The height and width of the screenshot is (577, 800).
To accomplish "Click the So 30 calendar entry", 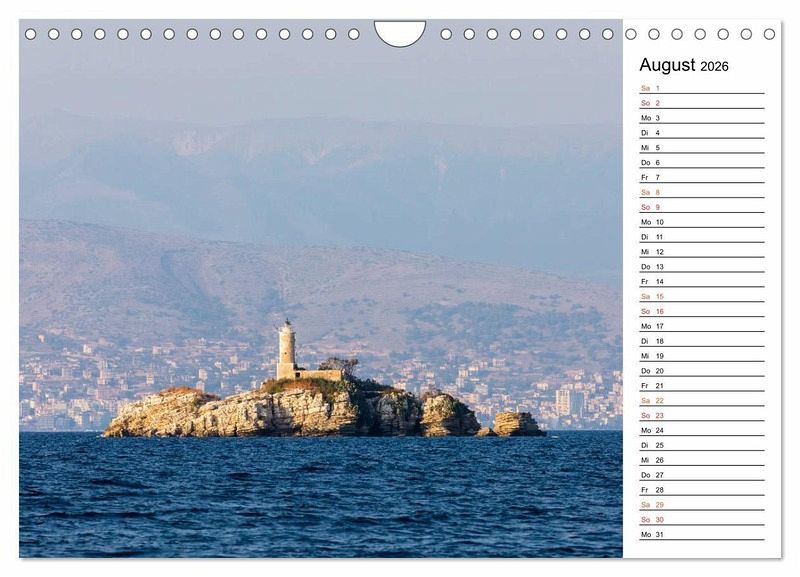I will coord(700,520).
